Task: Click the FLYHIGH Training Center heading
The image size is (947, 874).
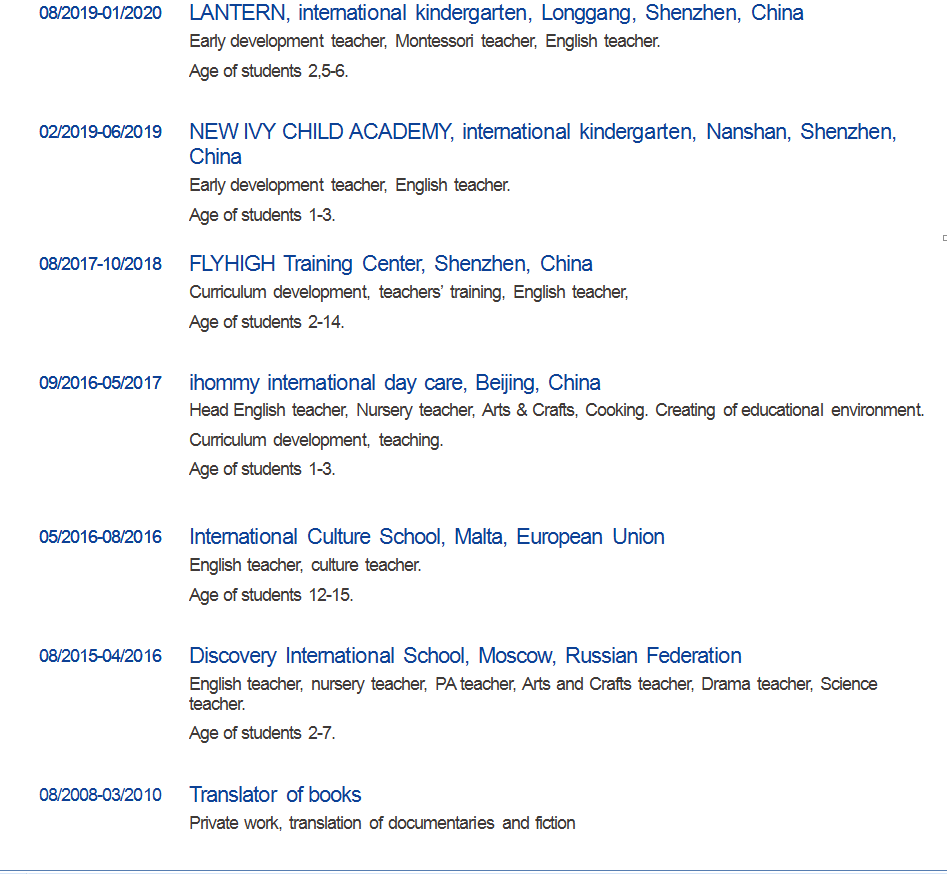Action: (390, 264)
